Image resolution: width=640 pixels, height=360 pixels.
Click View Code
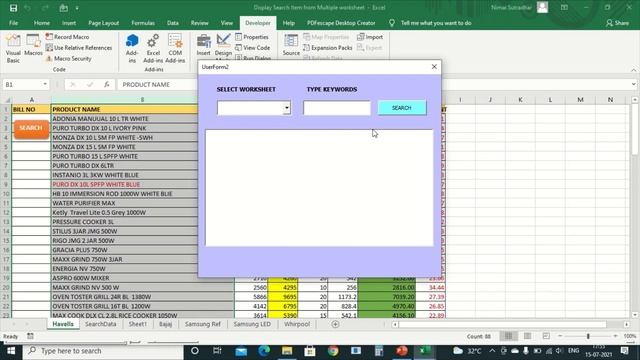coord(253,48)
